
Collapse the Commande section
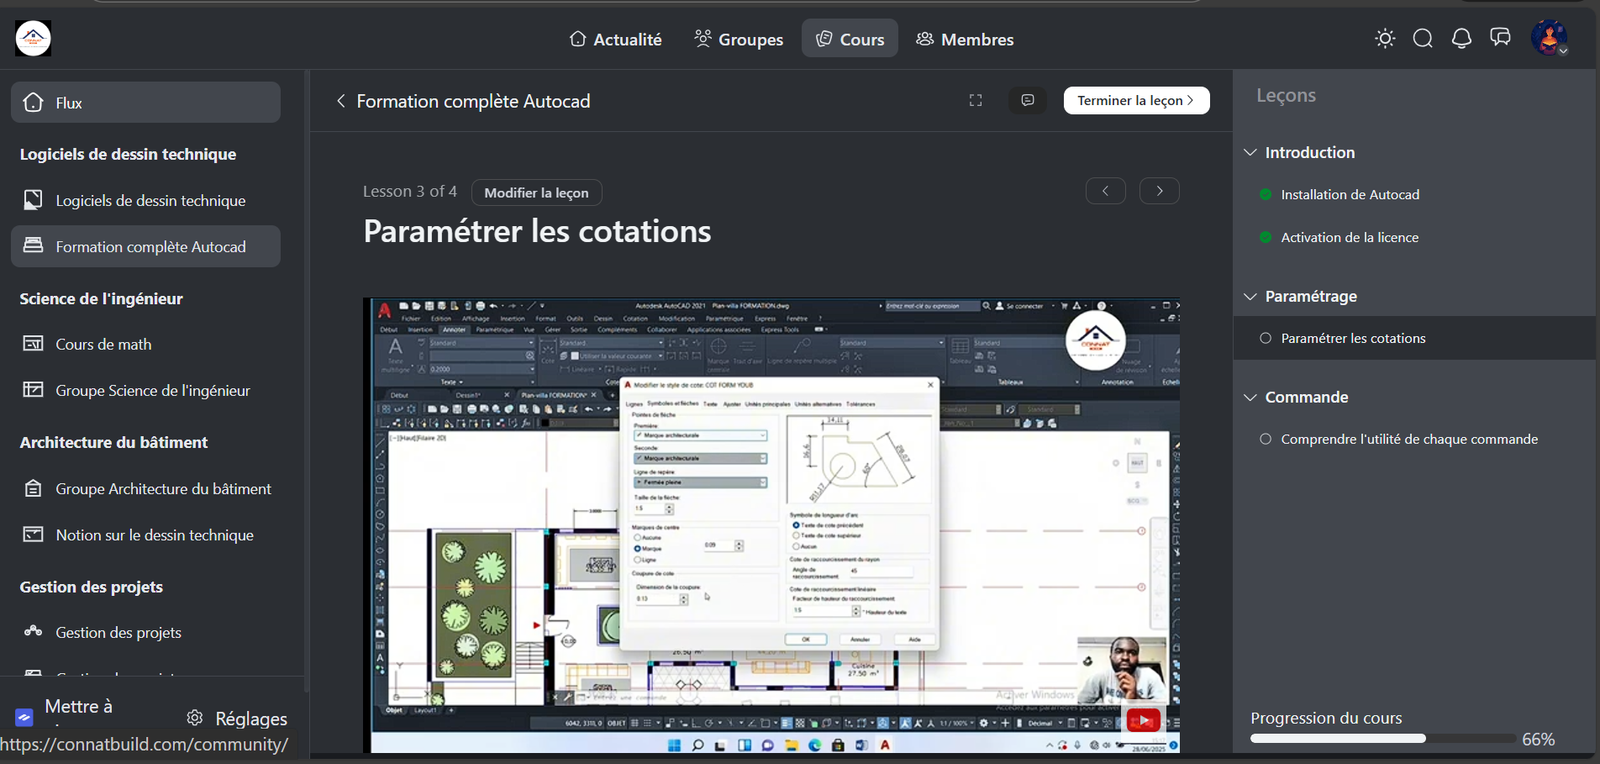pyautogui.click(x=1250, y=398)
